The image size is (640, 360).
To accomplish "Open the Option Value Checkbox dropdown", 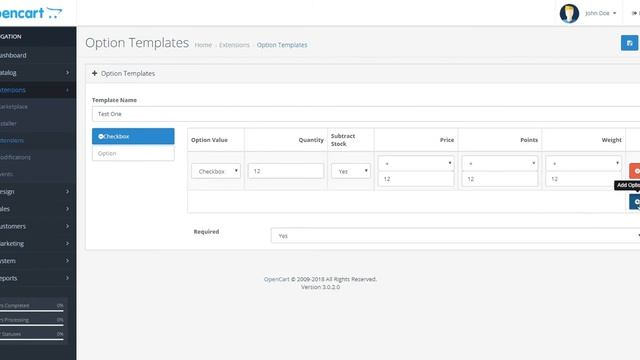I will (x=216, y=171).
